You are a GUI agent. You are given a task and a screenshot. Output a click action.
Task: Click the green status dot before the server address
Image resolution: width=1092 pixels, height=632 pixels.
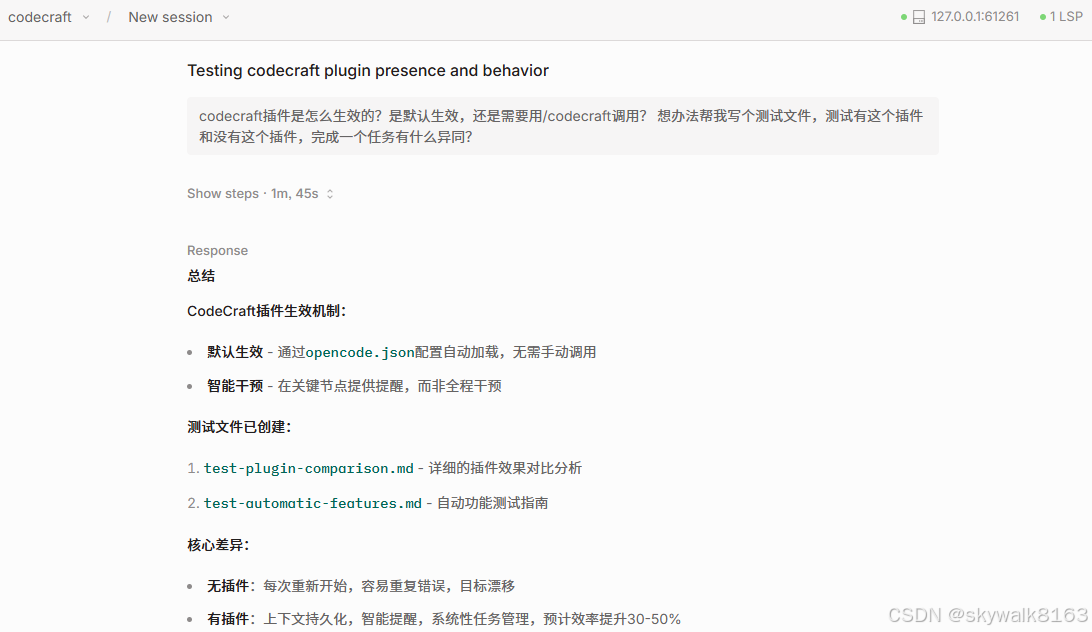(x=903, y=17)
